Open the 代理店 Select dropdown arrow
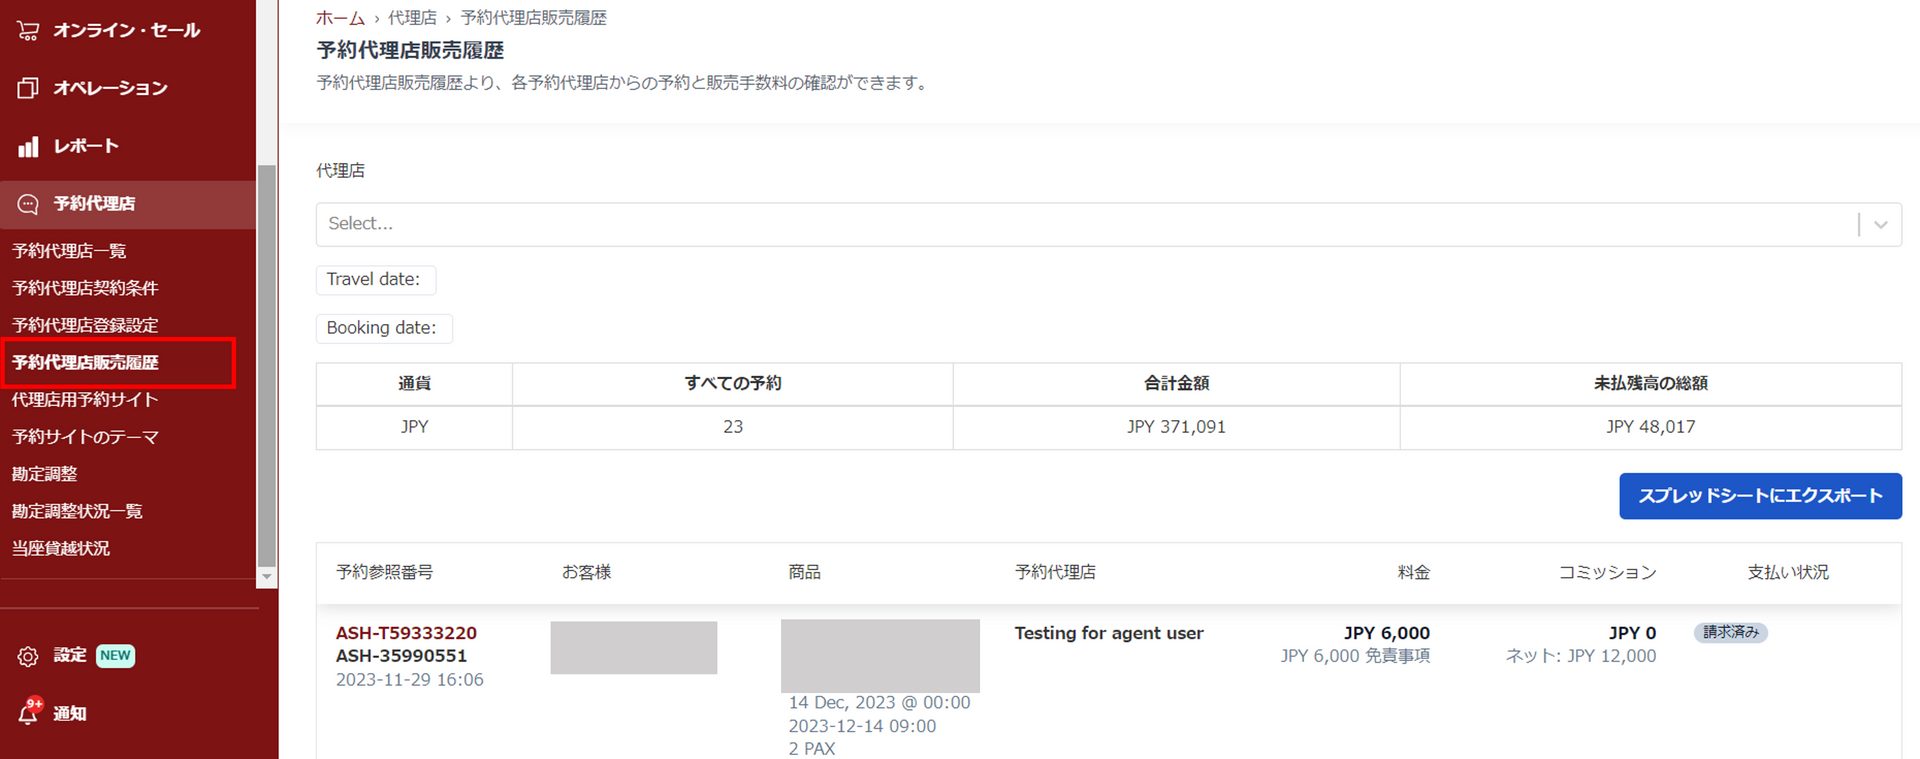Screen dimensions: 1920x759 coord(1880,224)
